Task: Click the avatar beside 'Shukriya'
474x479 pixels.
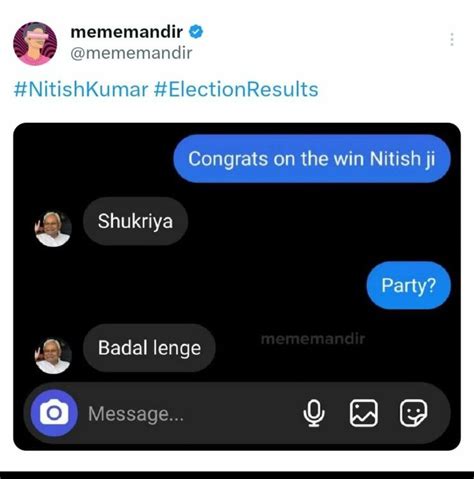Action: pyautogui.click(x=53, y=229)
